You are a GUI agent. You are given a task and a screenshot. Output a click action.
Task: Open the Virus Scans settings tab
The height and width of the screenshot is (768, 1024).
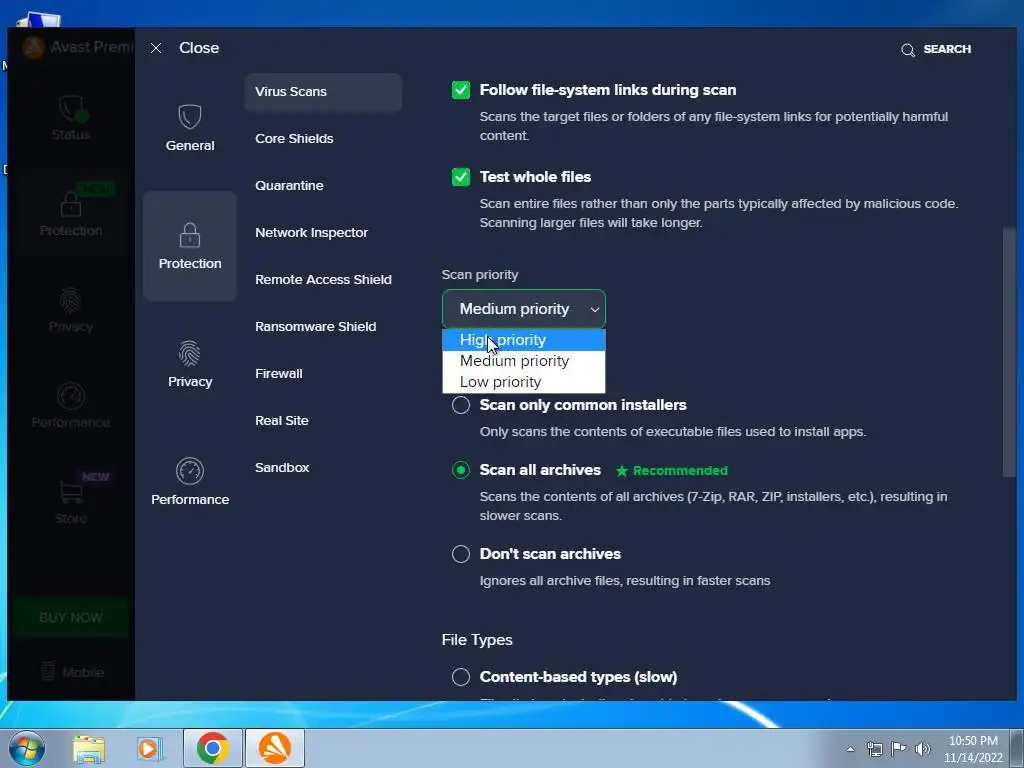323,91
